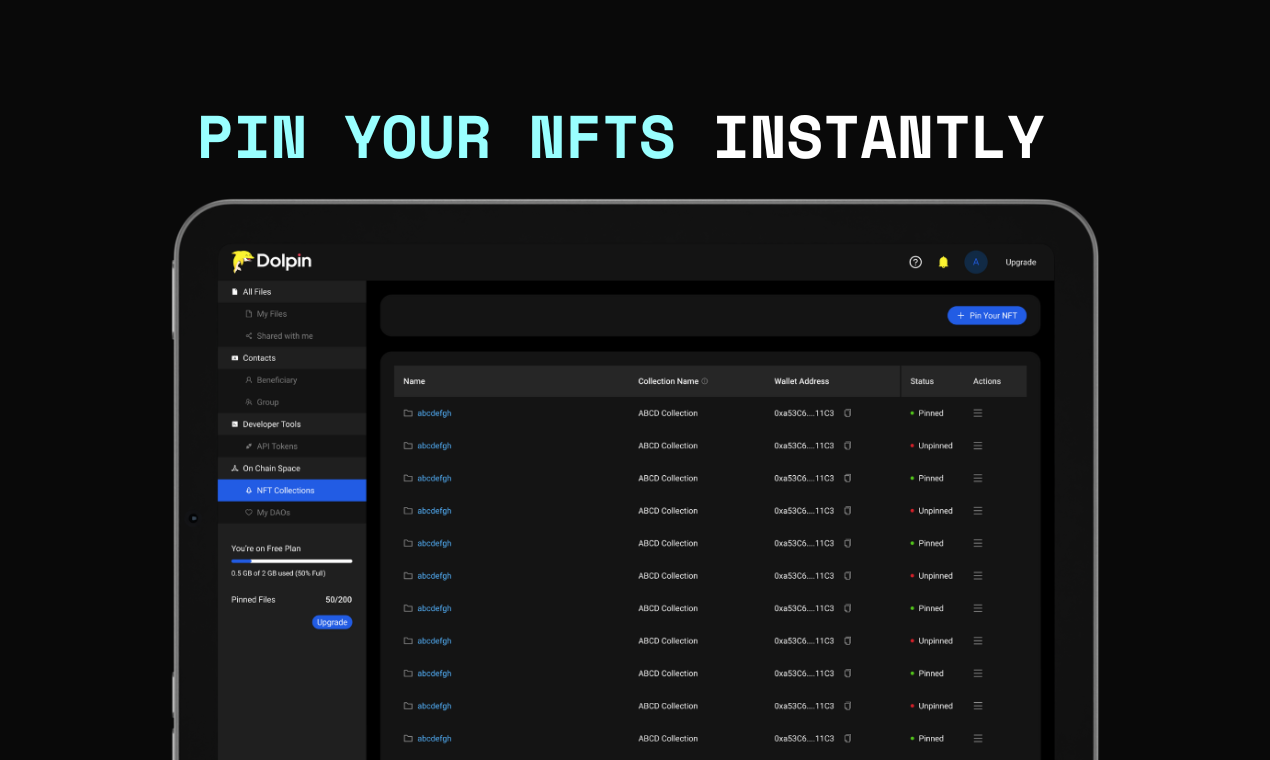
Task: Copy wallet address in the second table row
Action: point(847,446)
